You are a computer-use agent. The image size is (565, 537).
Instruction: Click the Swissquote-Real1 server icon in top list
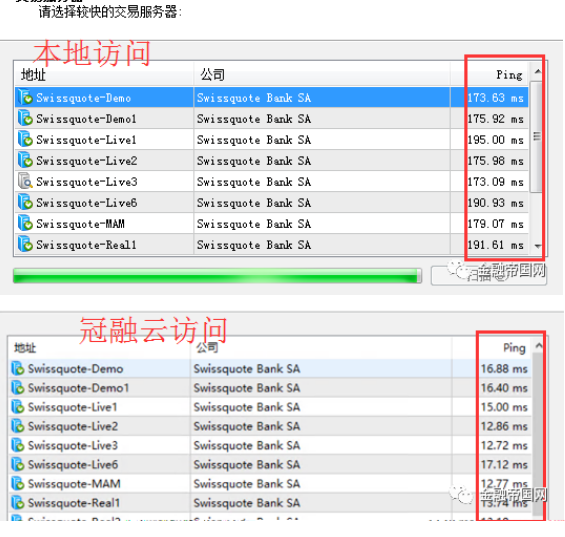(x=25, y=244)
